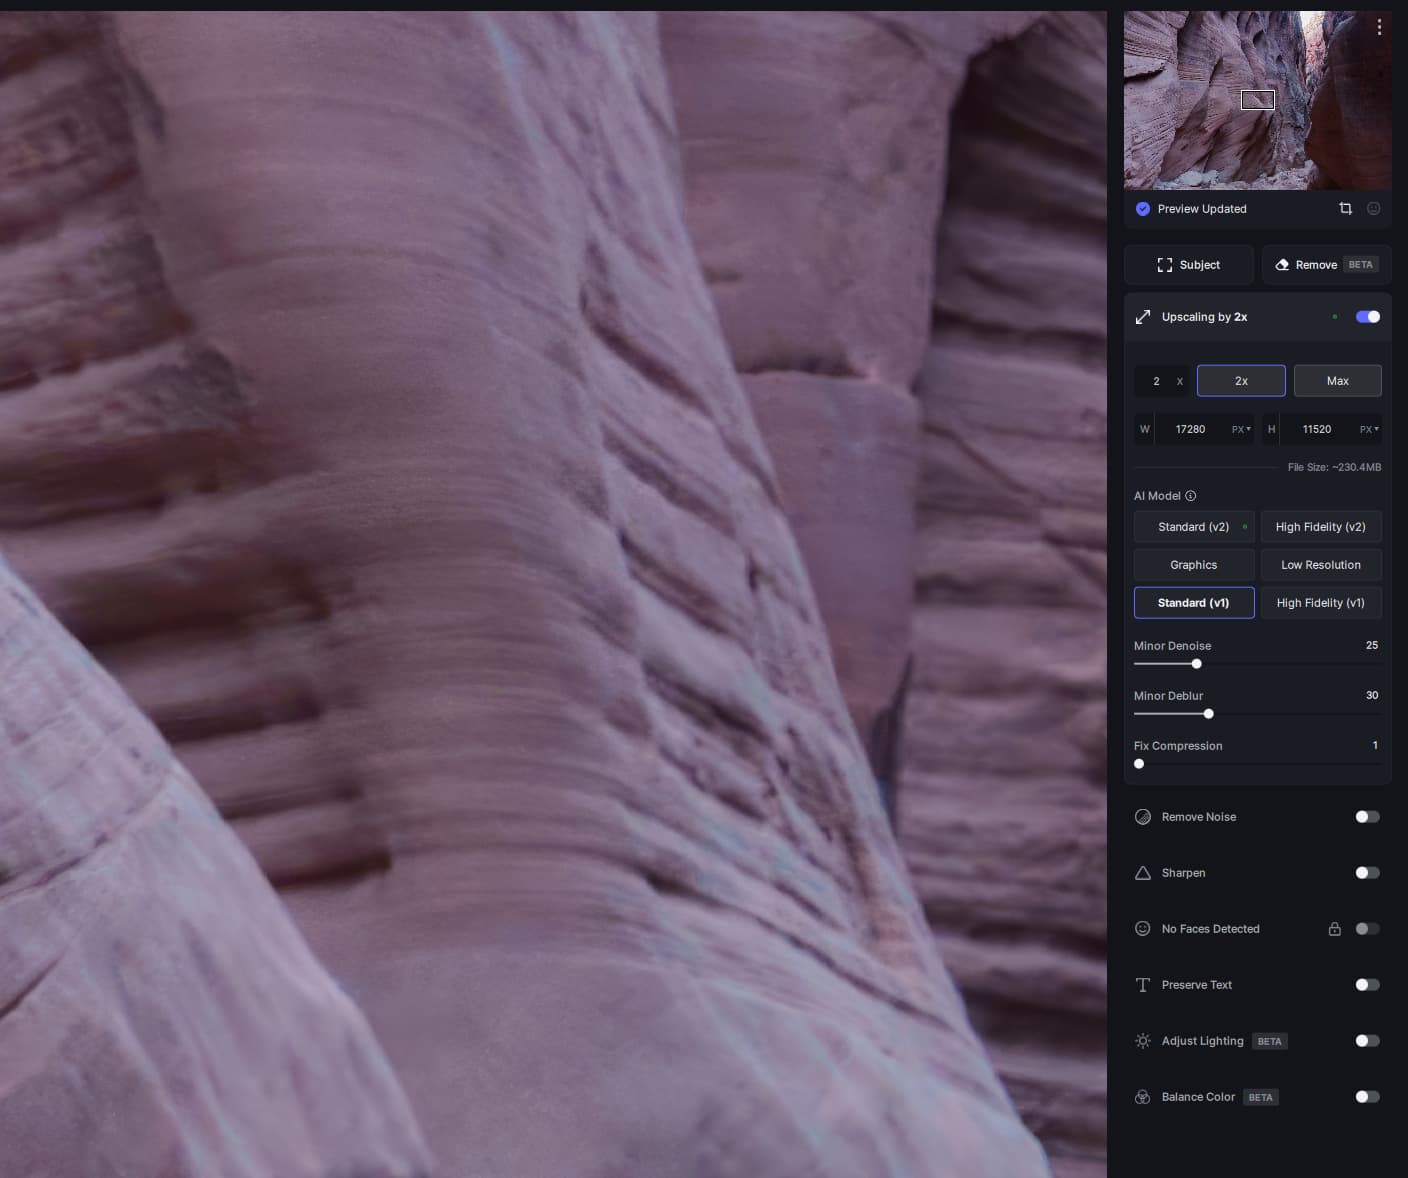This screenshot has width=1408, height=1178.
Task: Click the Preserve Text T icon
Action: (x=1143, y=985)
